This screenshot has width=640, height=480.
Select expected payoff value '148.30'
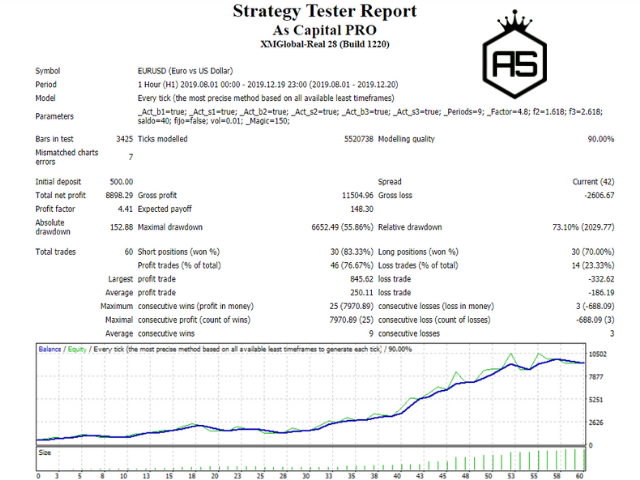(x=362, y=209)
